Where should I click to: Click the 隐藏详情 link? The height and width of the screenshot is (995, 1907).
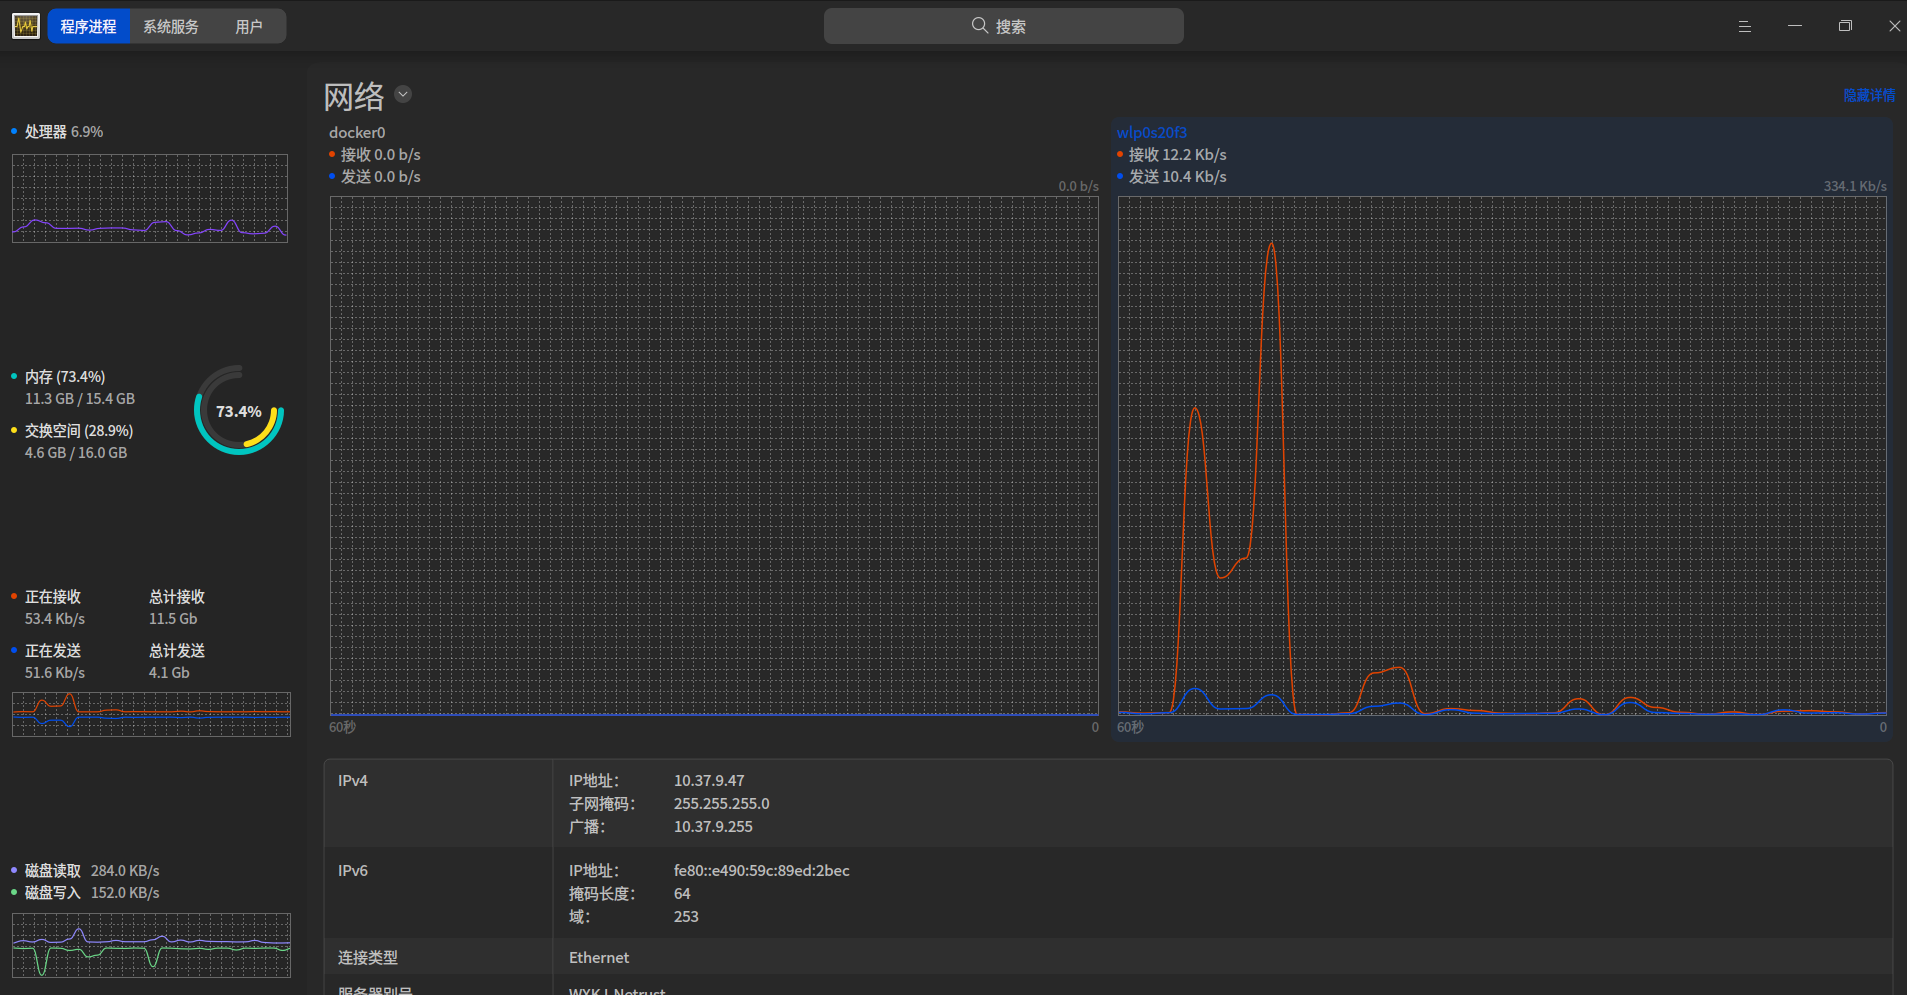point(1869,95)
